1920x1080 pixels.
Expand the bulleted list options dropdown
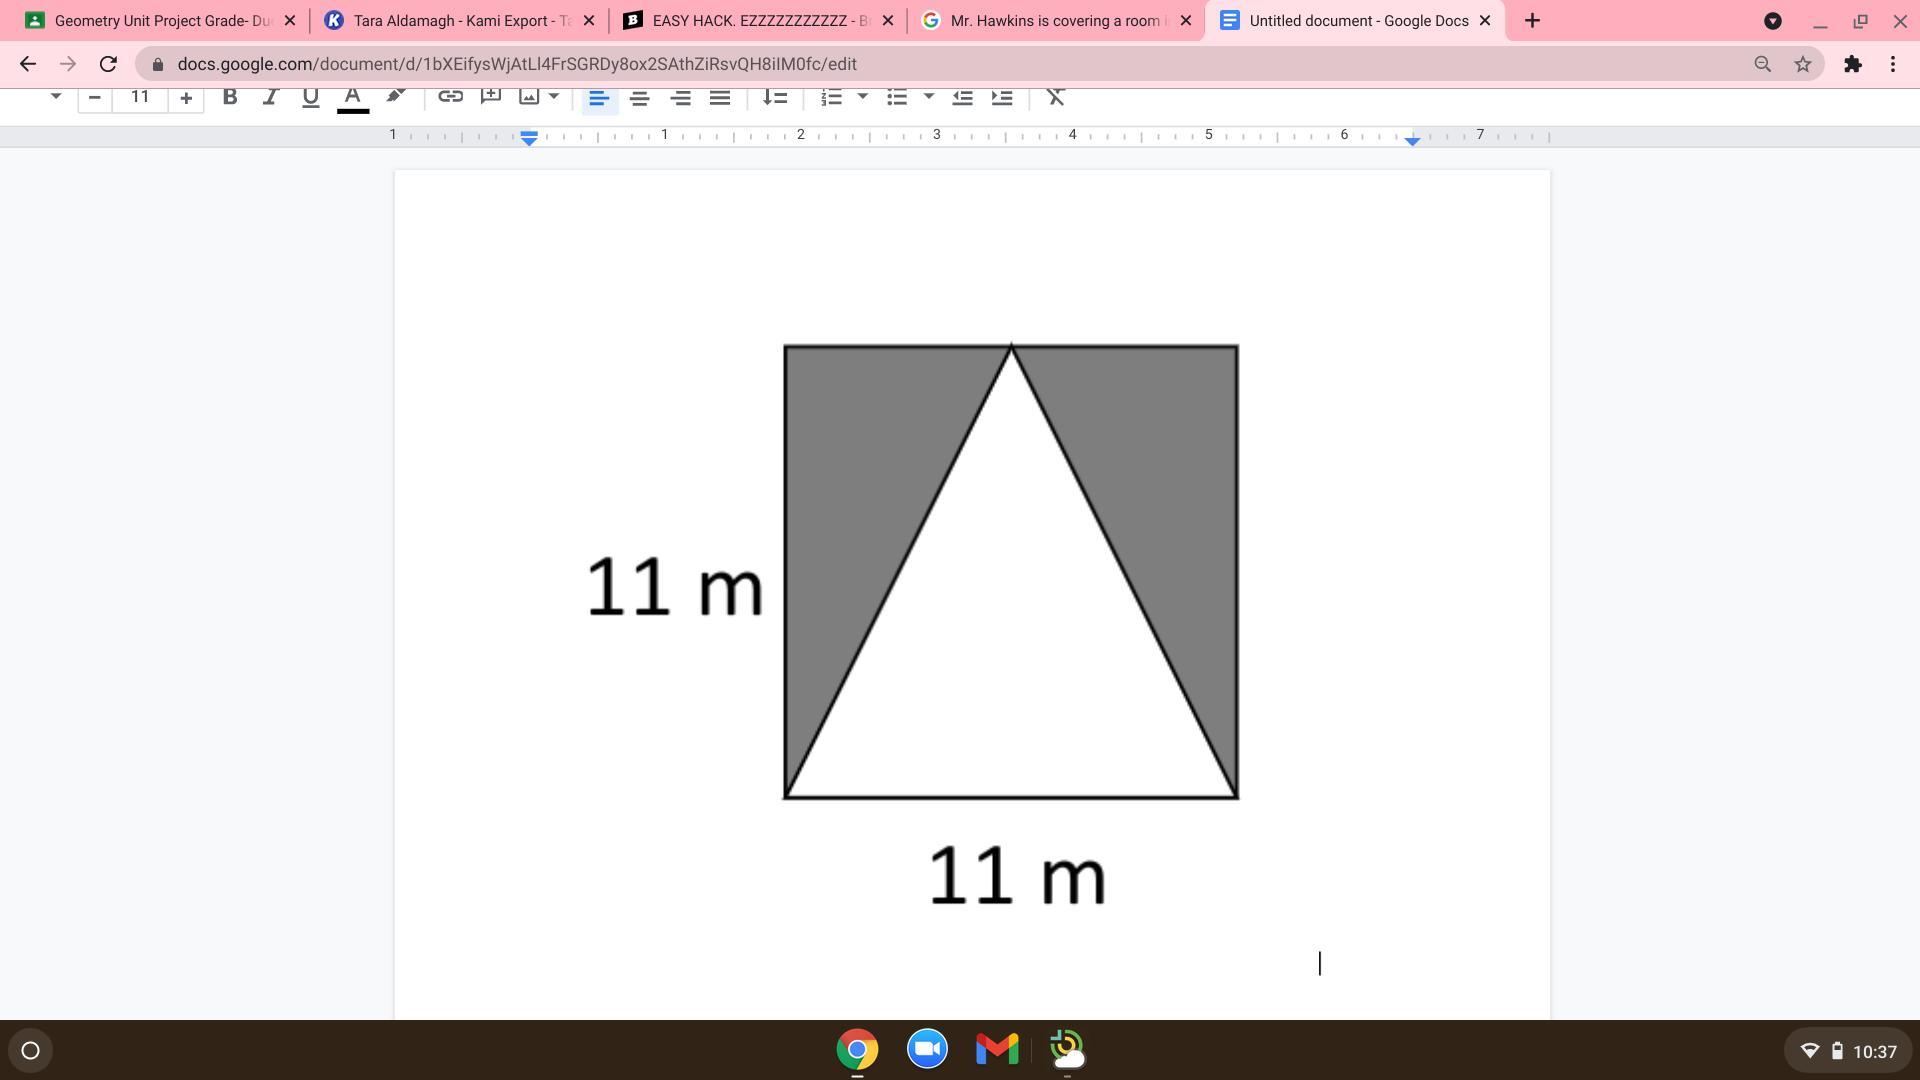(929, 97)
